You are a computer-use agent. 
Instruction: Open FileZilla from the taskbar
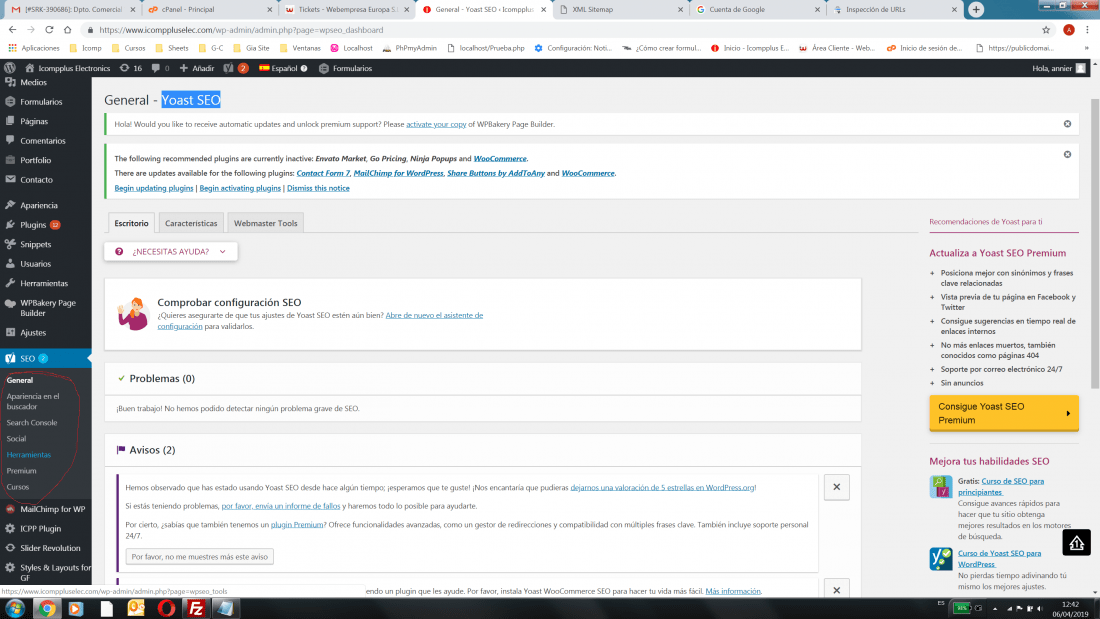click(x=196, y=608)
